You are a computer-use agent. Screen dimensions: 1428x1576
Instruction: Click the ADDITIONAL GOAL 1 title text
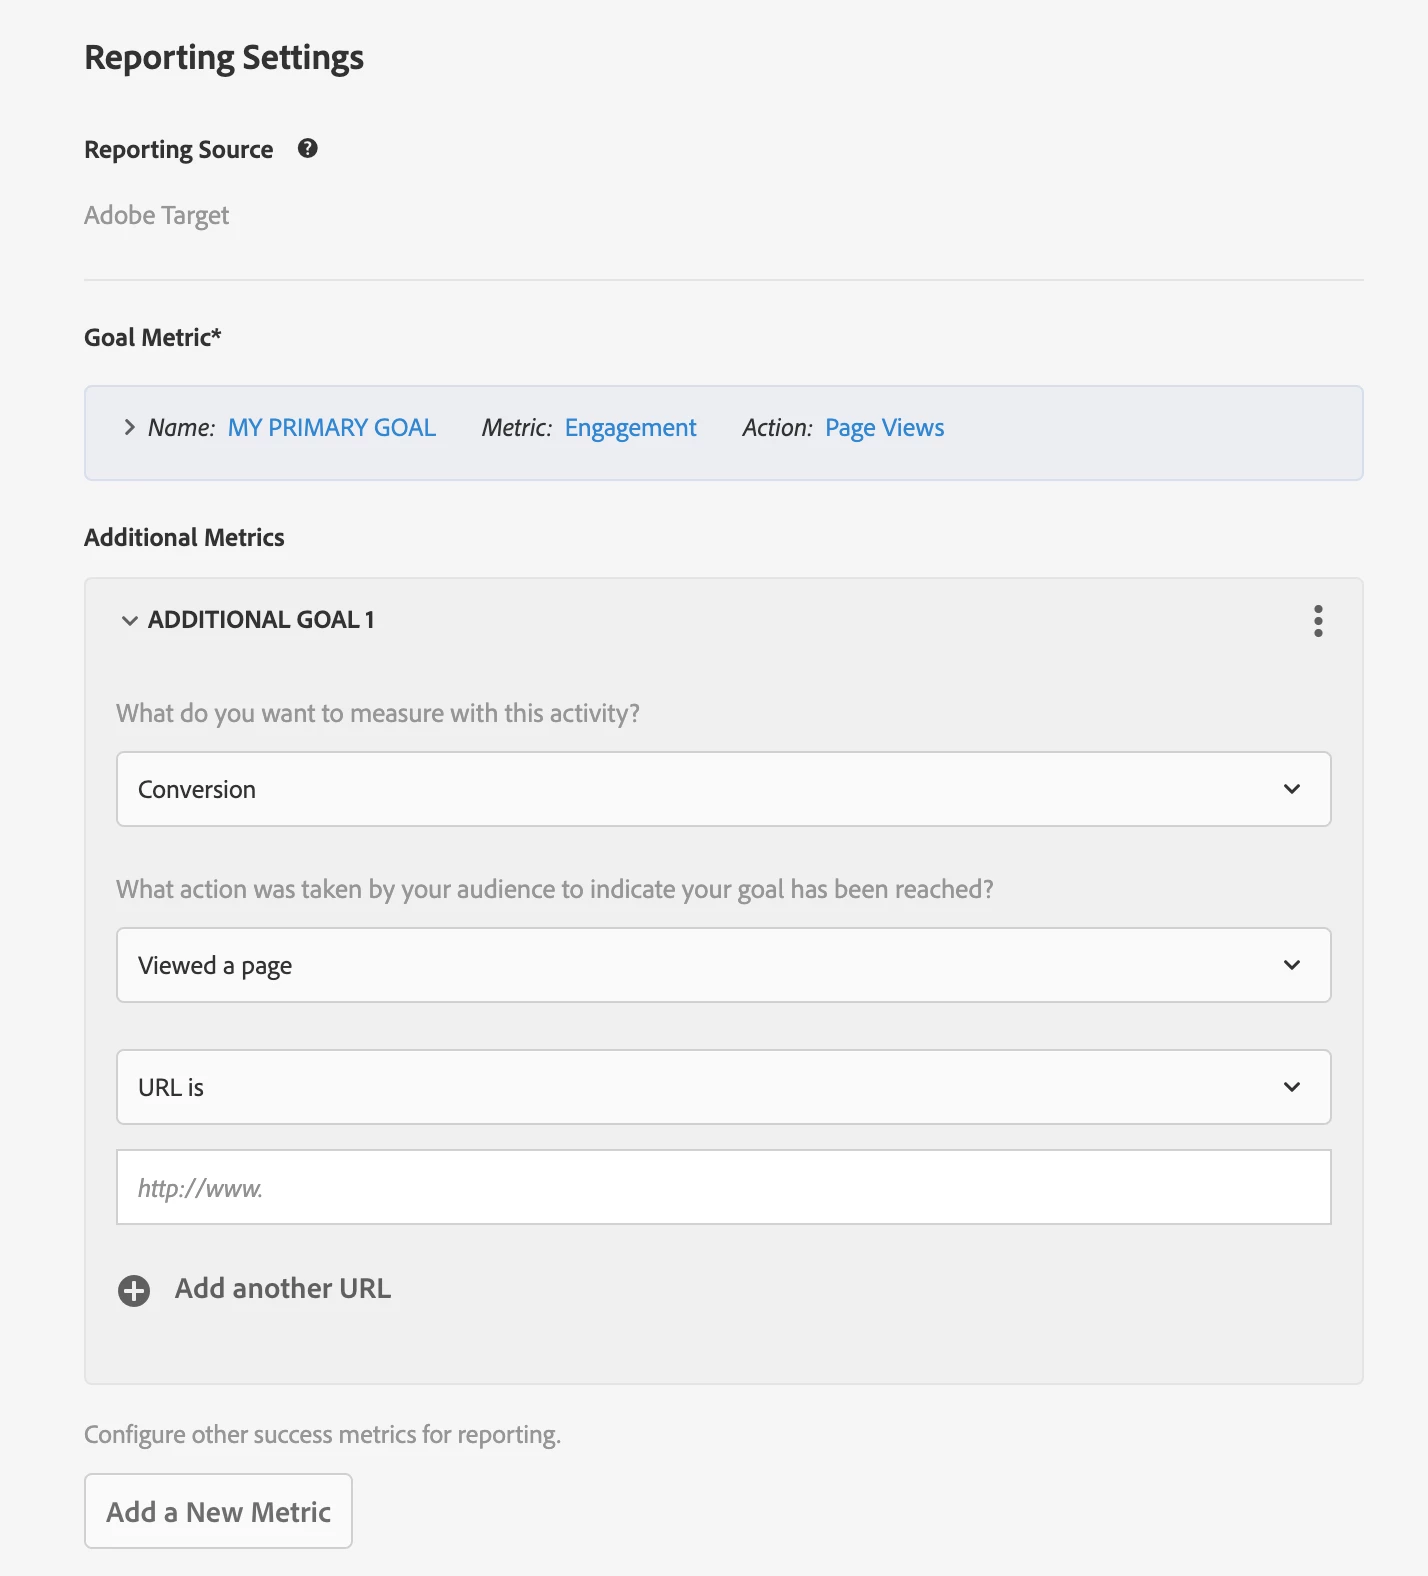point(261,620)
